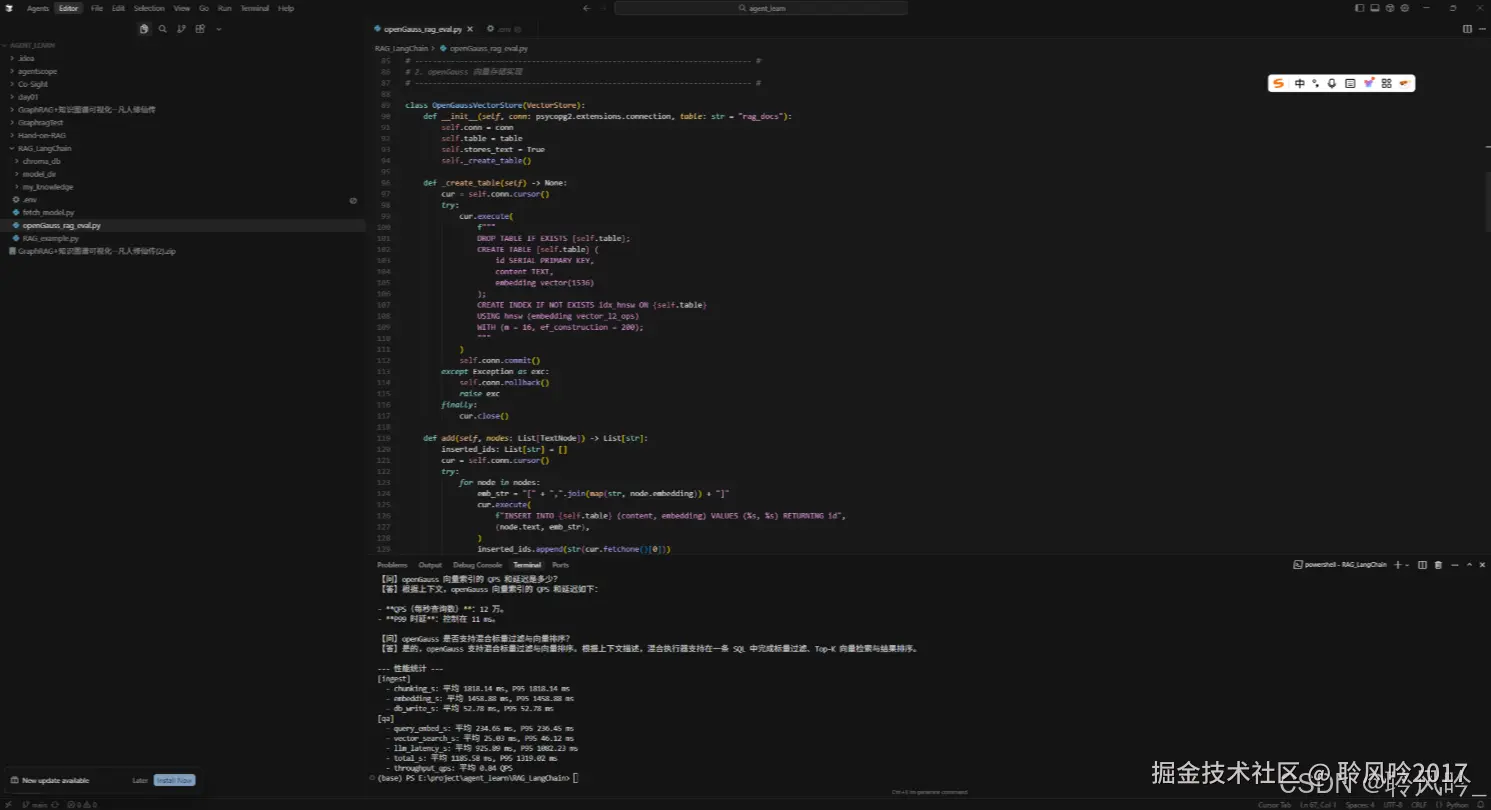Open the Explorer view icon
1491x810 pixels.
(x=144, y=29)
